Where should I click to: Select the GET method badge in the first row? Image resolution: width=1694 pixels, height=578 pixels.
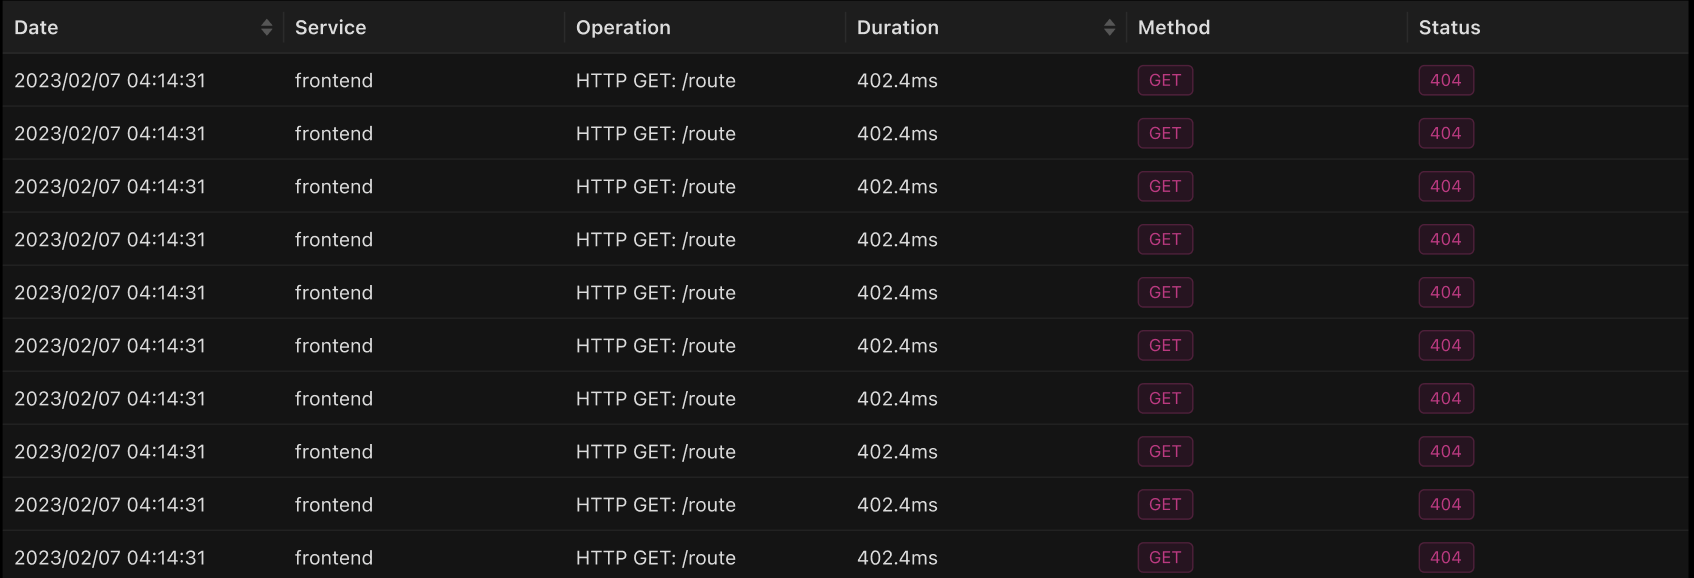(x=1165, y=80)
